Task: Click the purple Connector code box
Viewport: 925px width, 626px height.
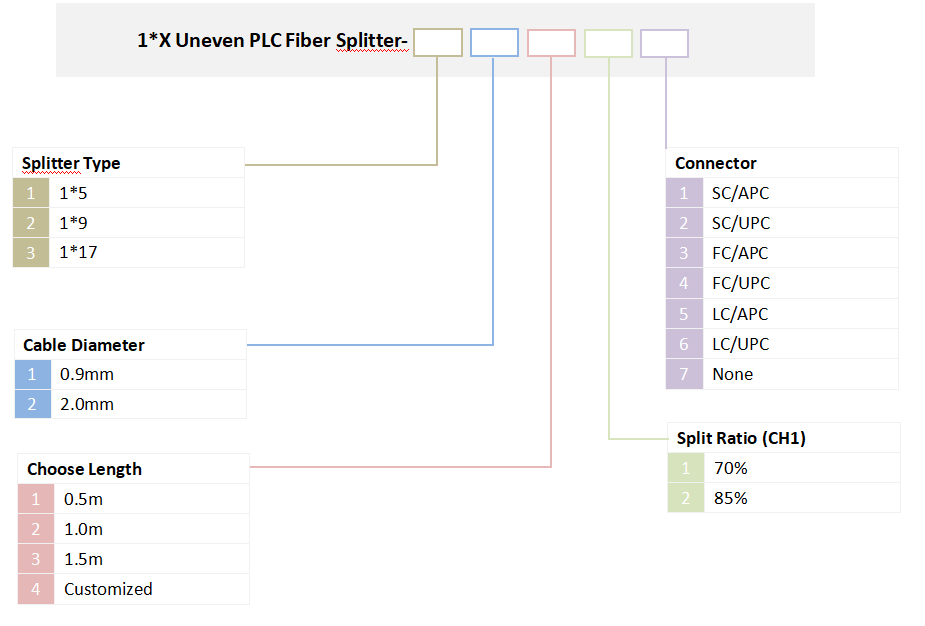Action: pyautogui.click(x=664, y=43)
